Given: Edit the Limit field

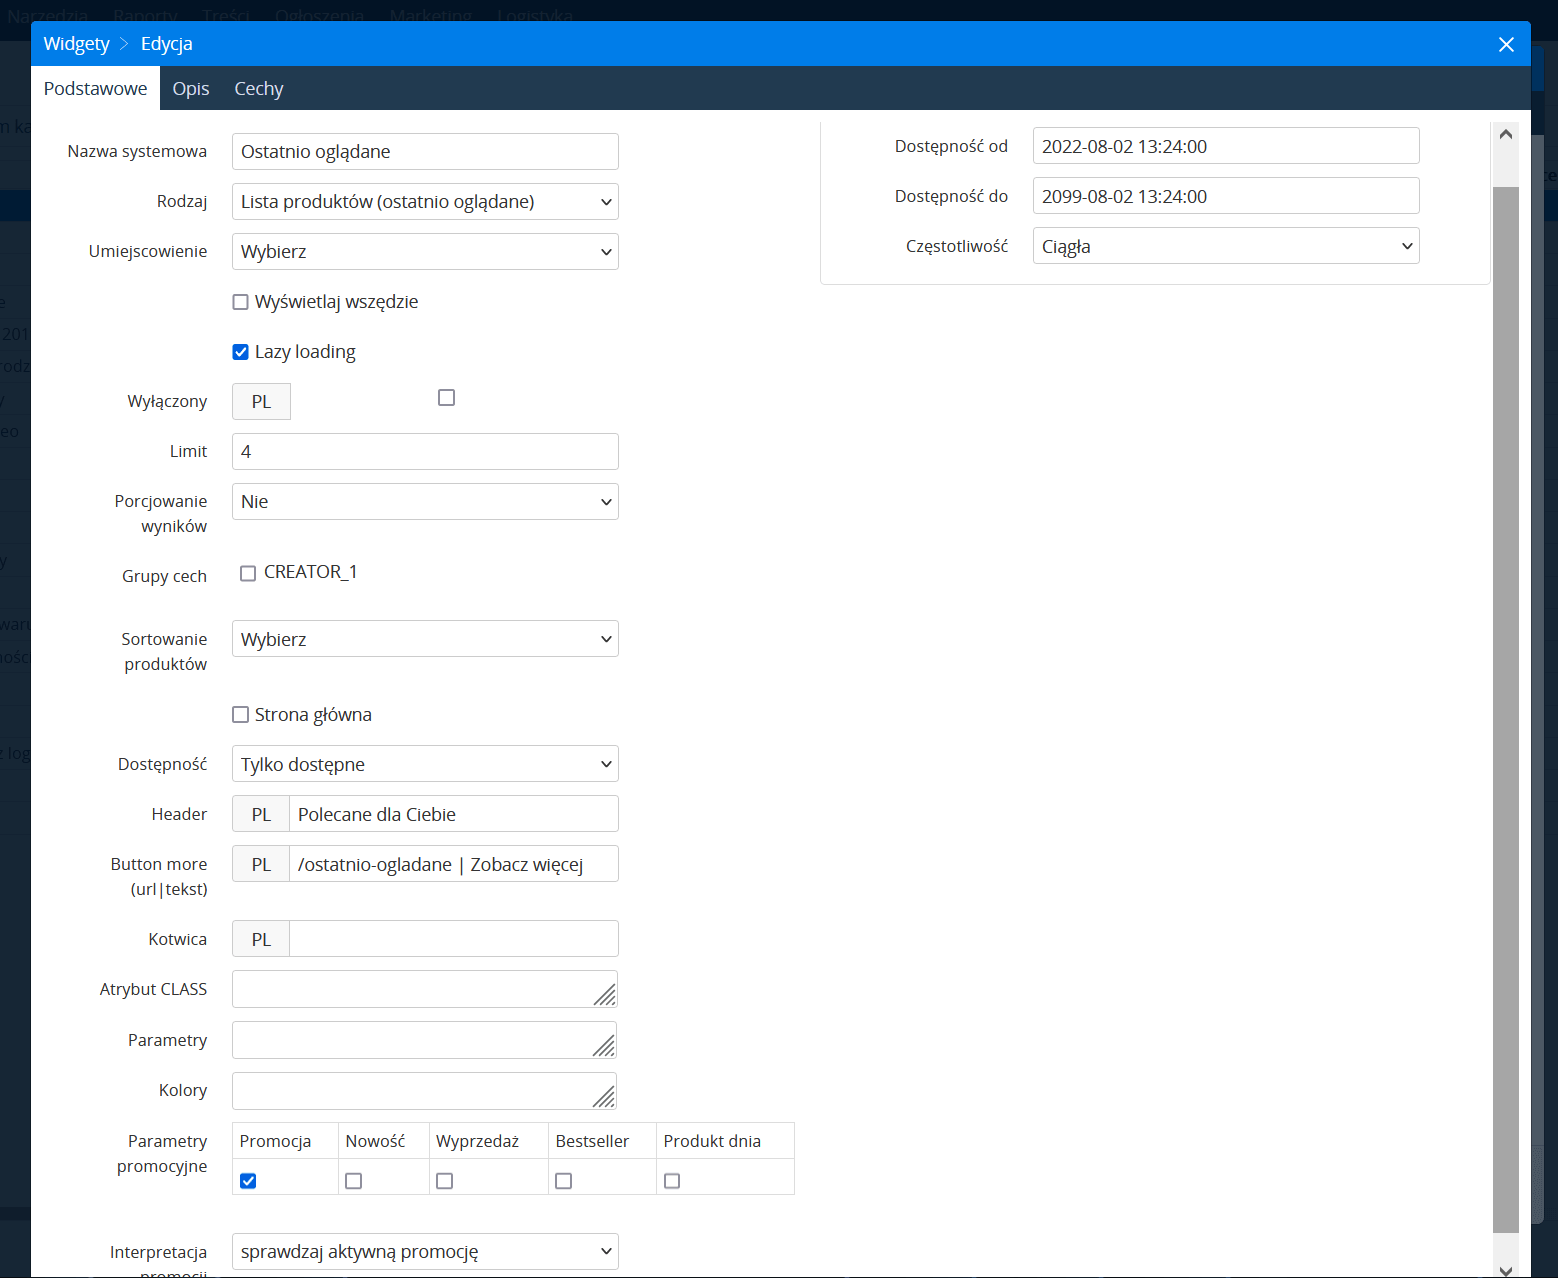Looking at the screenshot, I should (x=425, y=452).
